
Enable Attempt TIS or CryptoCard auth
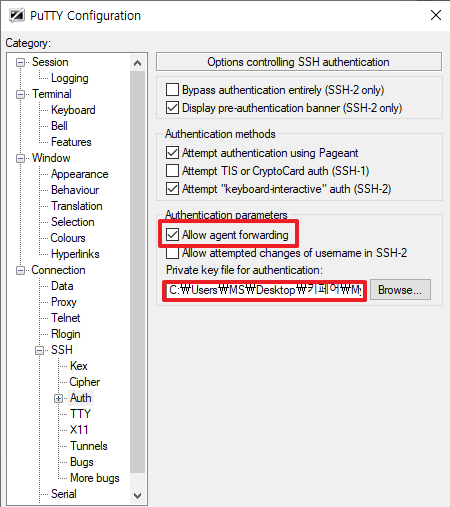pyautogui.click(x=172, y=171)
